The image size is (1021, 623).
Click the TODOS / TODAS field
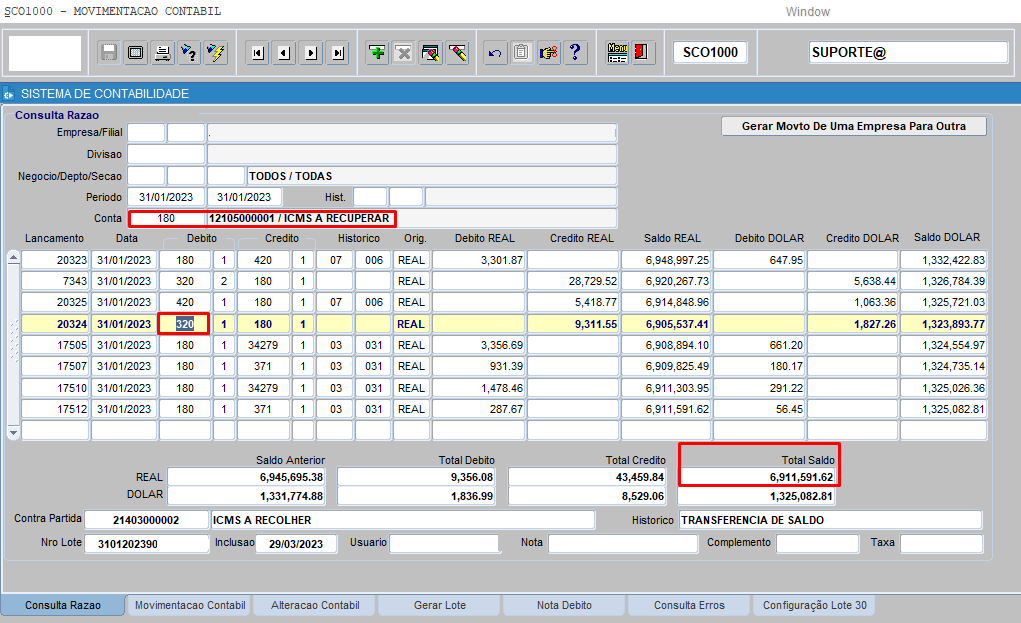[x=432, y=176]
